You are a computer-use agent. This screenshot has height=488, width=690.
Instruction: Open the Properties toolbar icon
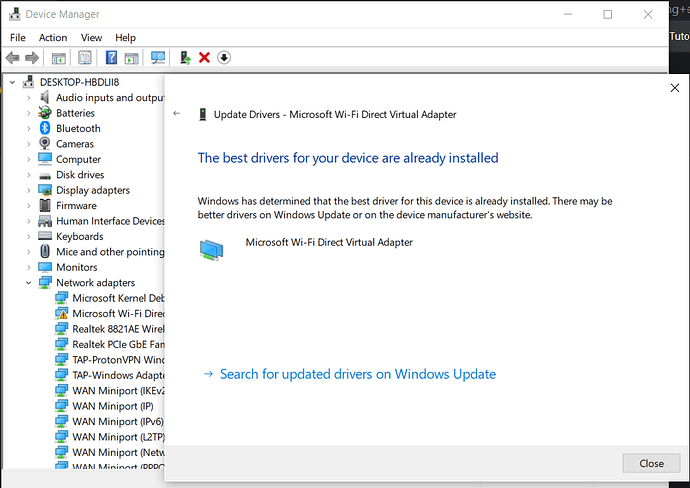point(84,58)
